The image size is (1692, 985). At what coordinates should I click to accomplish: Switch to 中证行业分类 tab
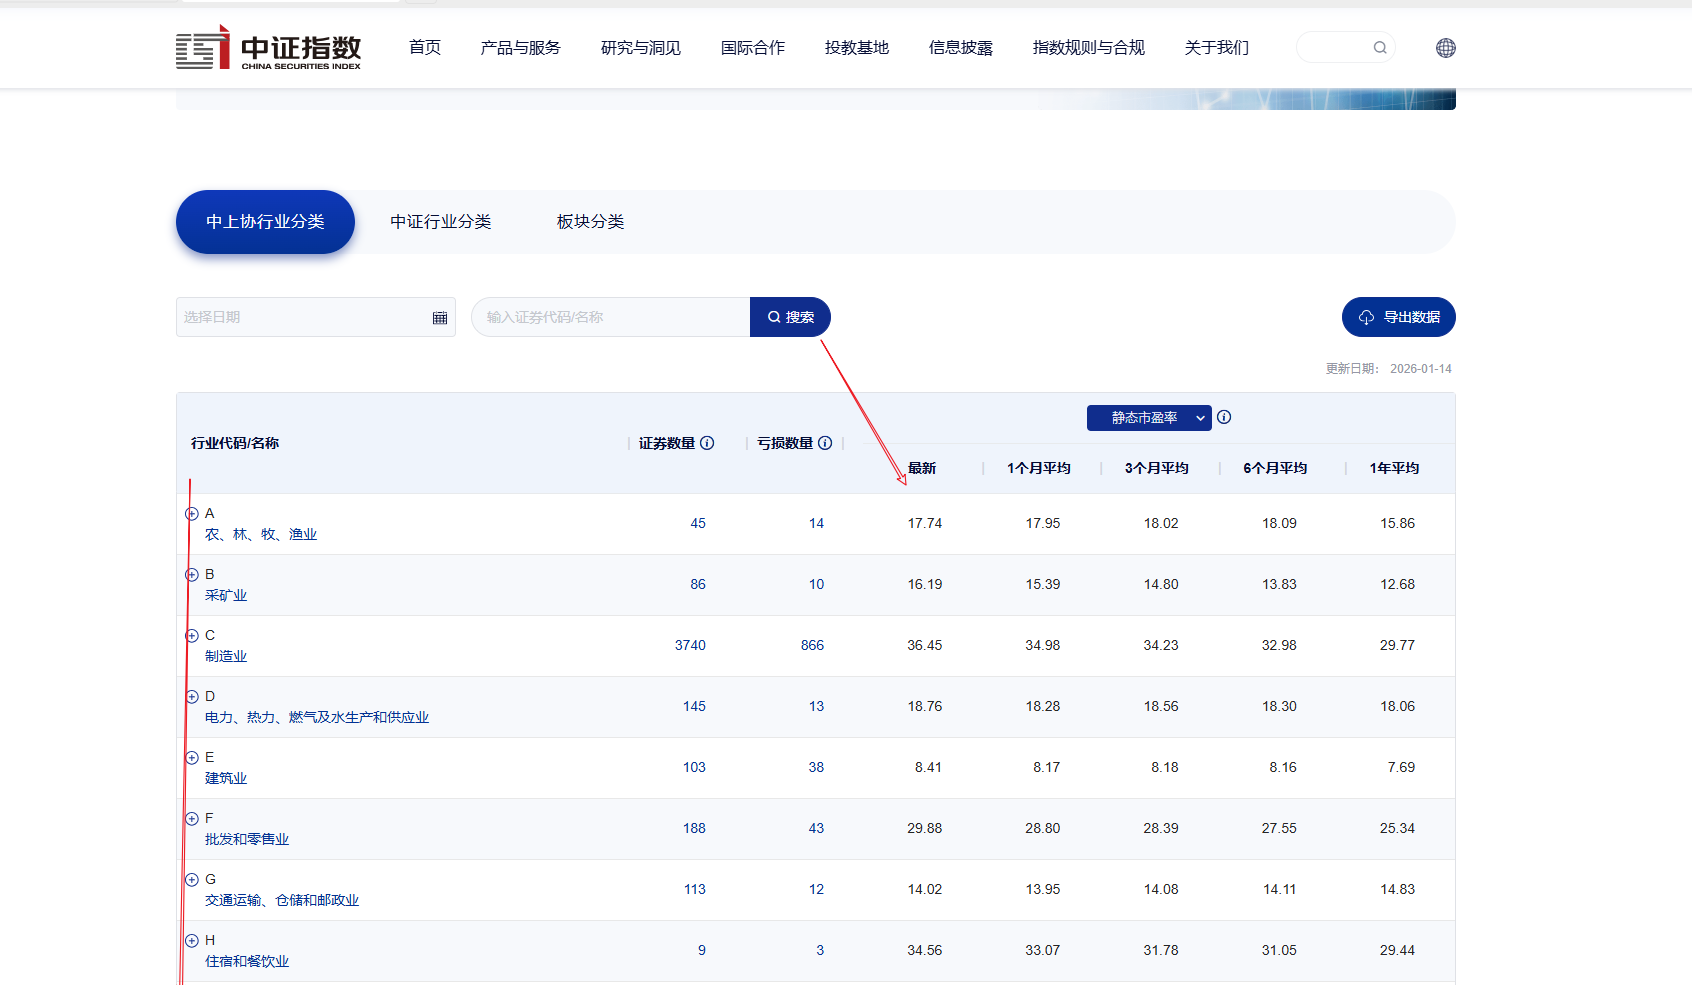[440, 222]
